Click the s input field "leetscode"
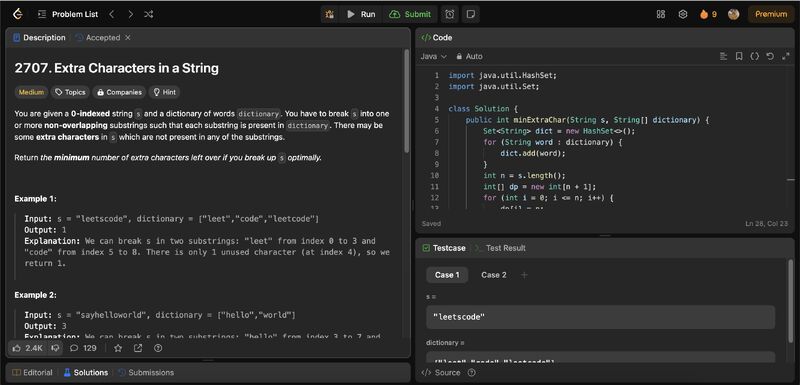 pyautogui.click(x=601, y=317)
